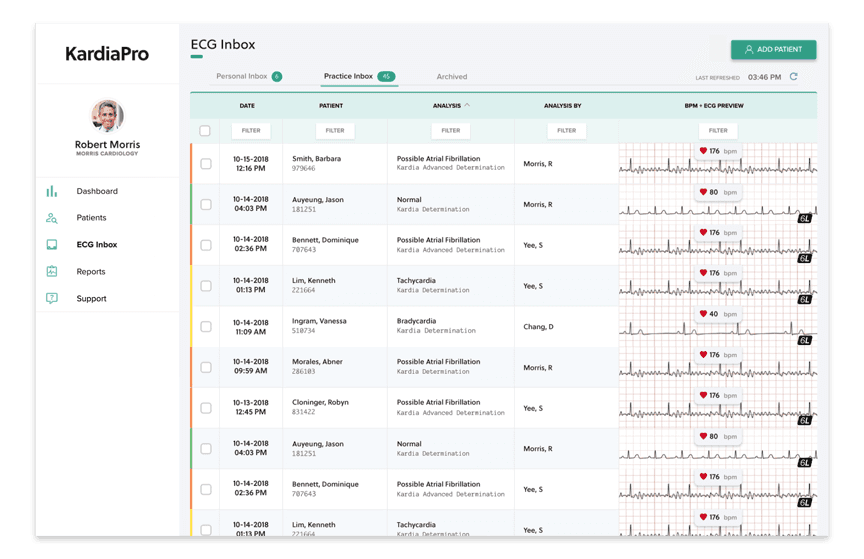Open the Filter under Analysis By column
Image resolution: width=864 pixels, height=559 pixels.
566,131
